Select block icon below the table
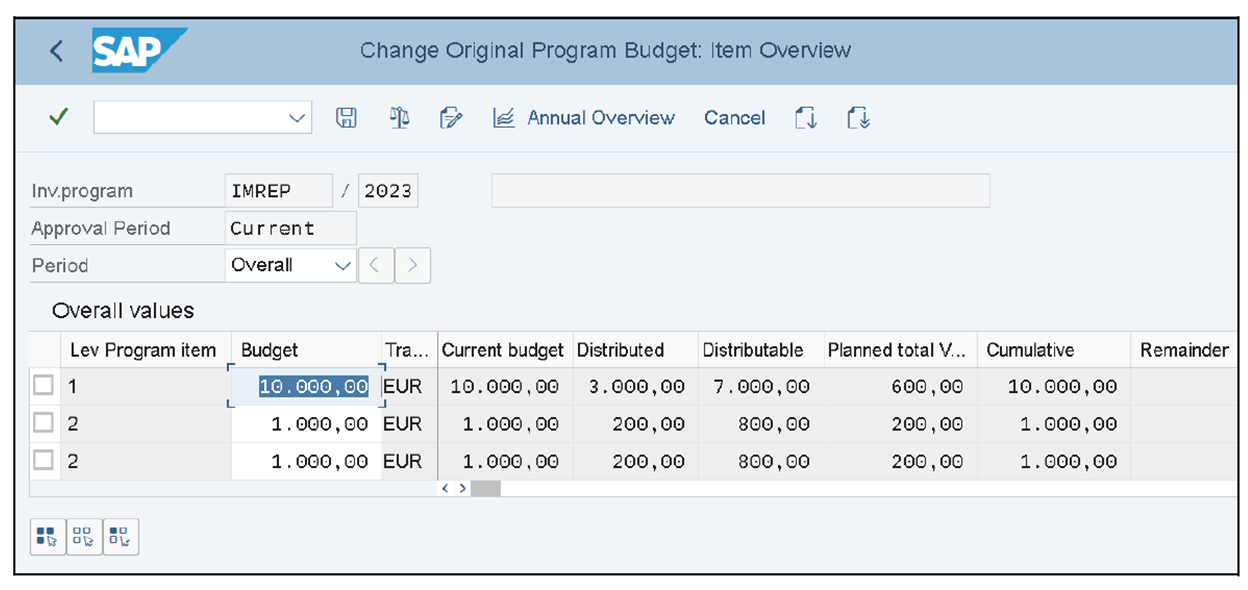 coord(121,537)
